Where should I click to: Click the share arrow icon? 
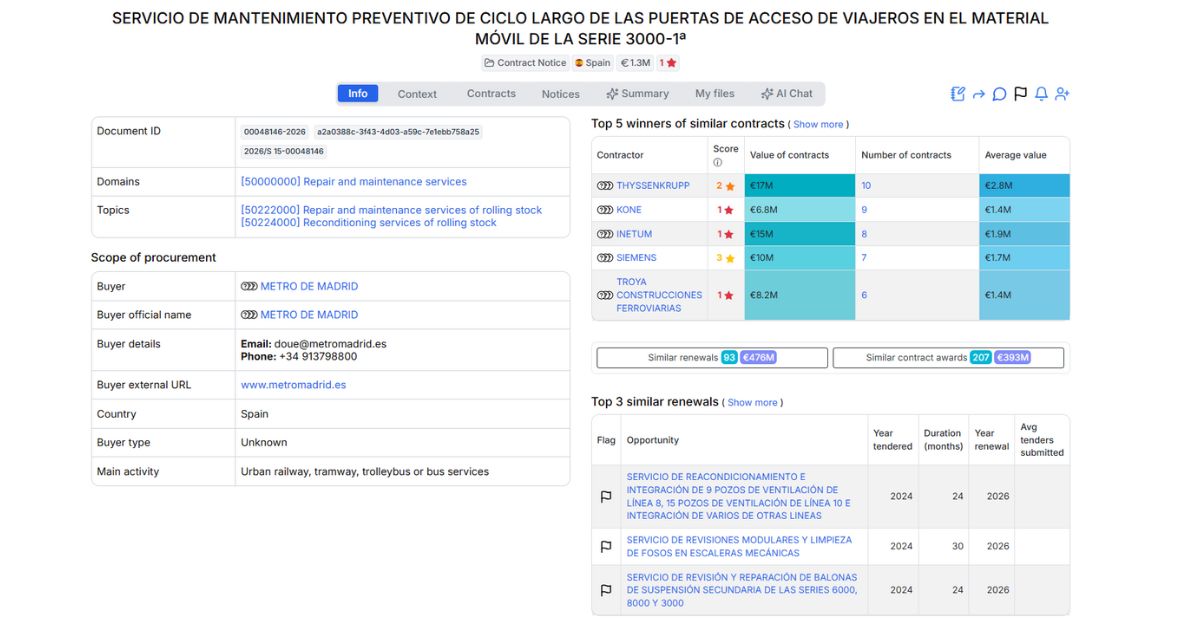978,93
